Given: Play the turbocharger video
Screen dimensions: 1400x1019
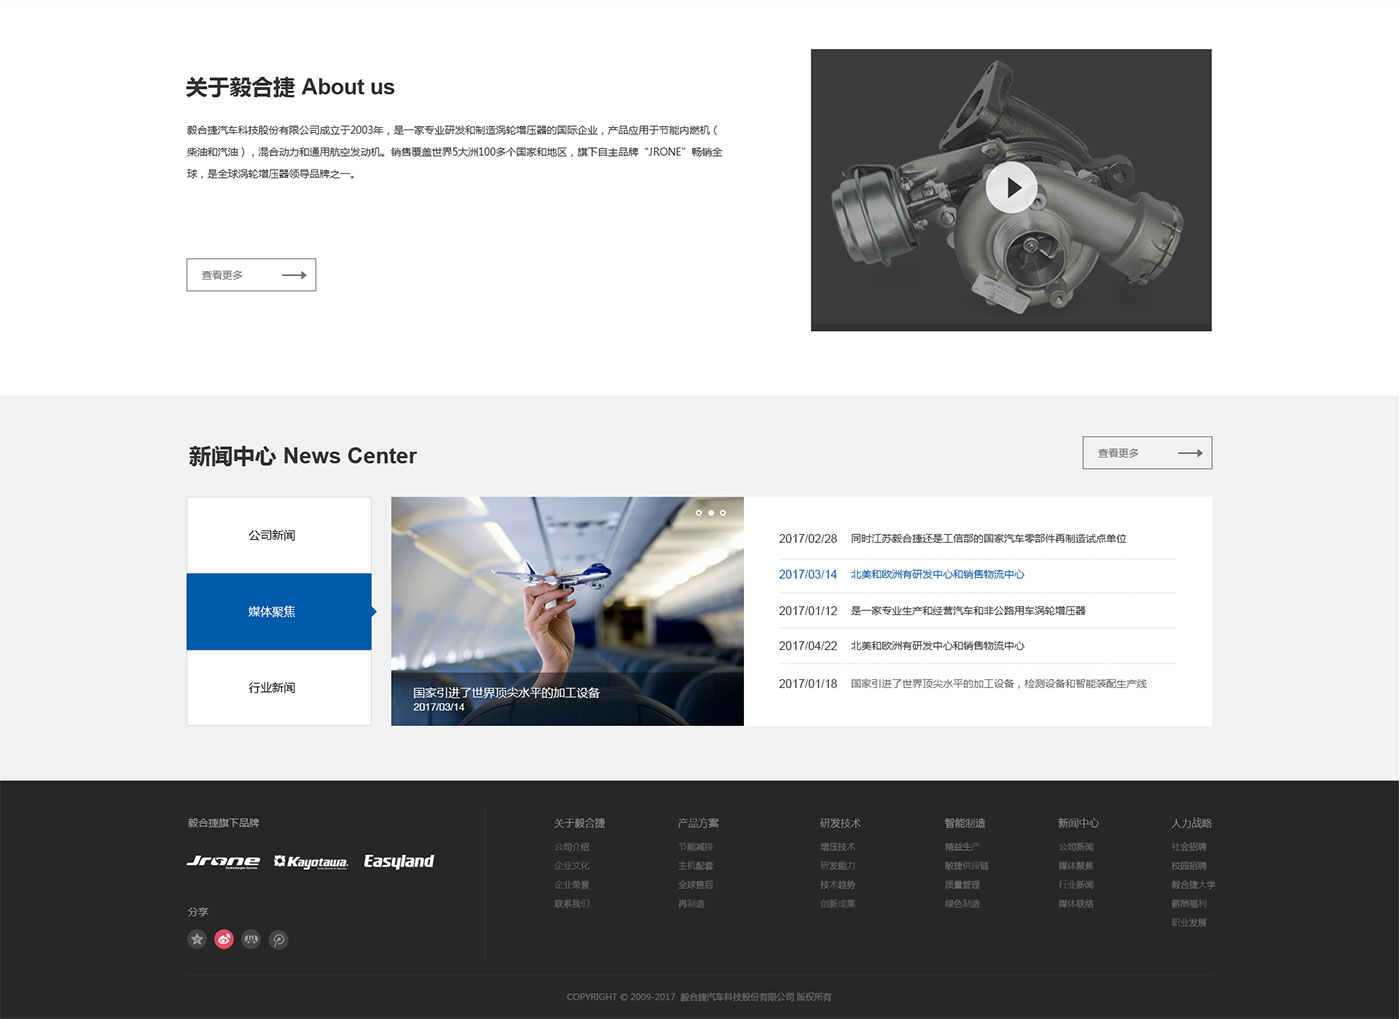Looking at the screenshot, I should pos(1011,187).
